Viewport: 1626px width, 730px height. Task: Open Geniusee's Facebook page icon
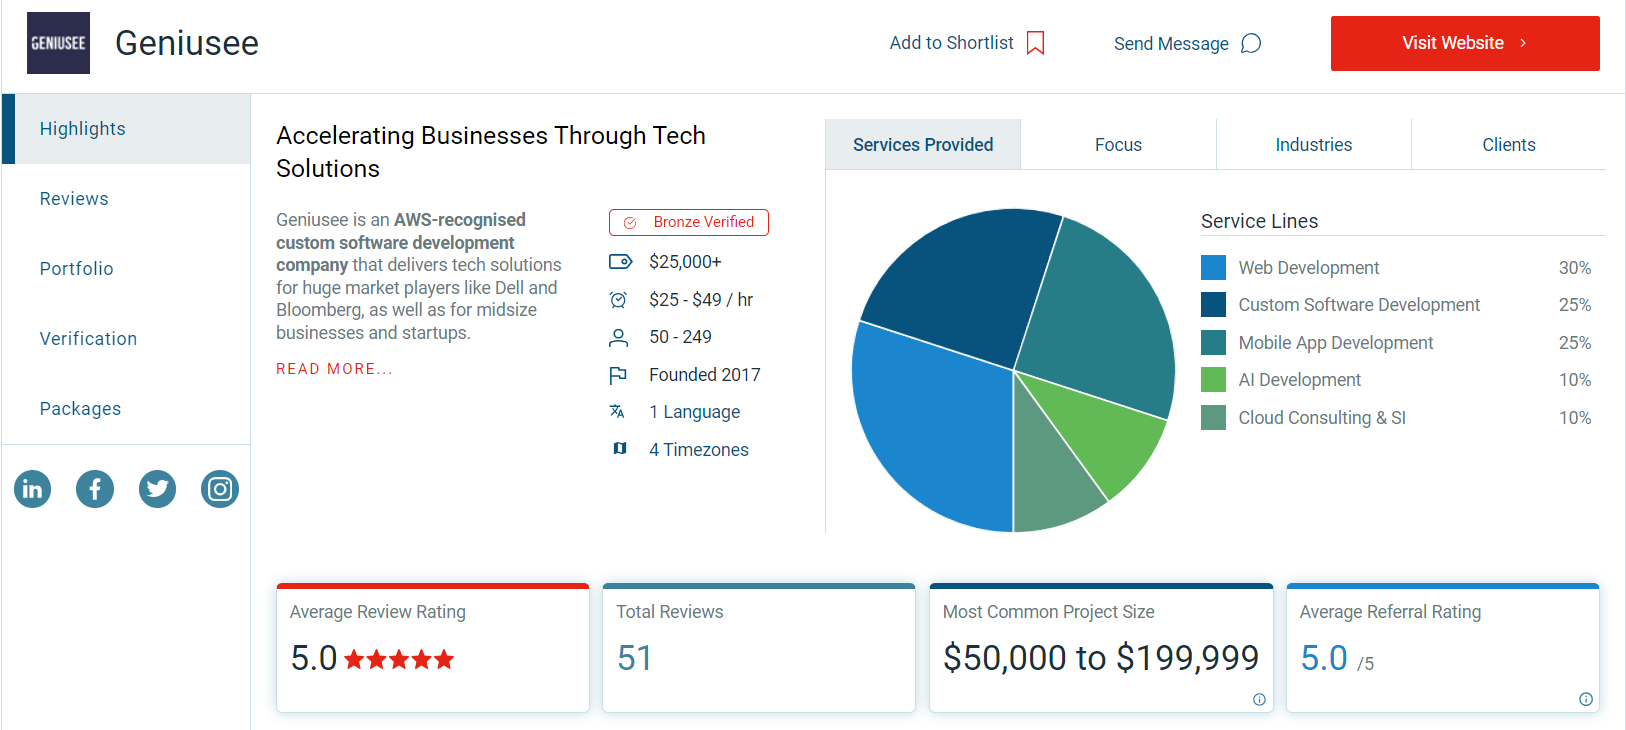pyautogui.click(x=95, y=489)
